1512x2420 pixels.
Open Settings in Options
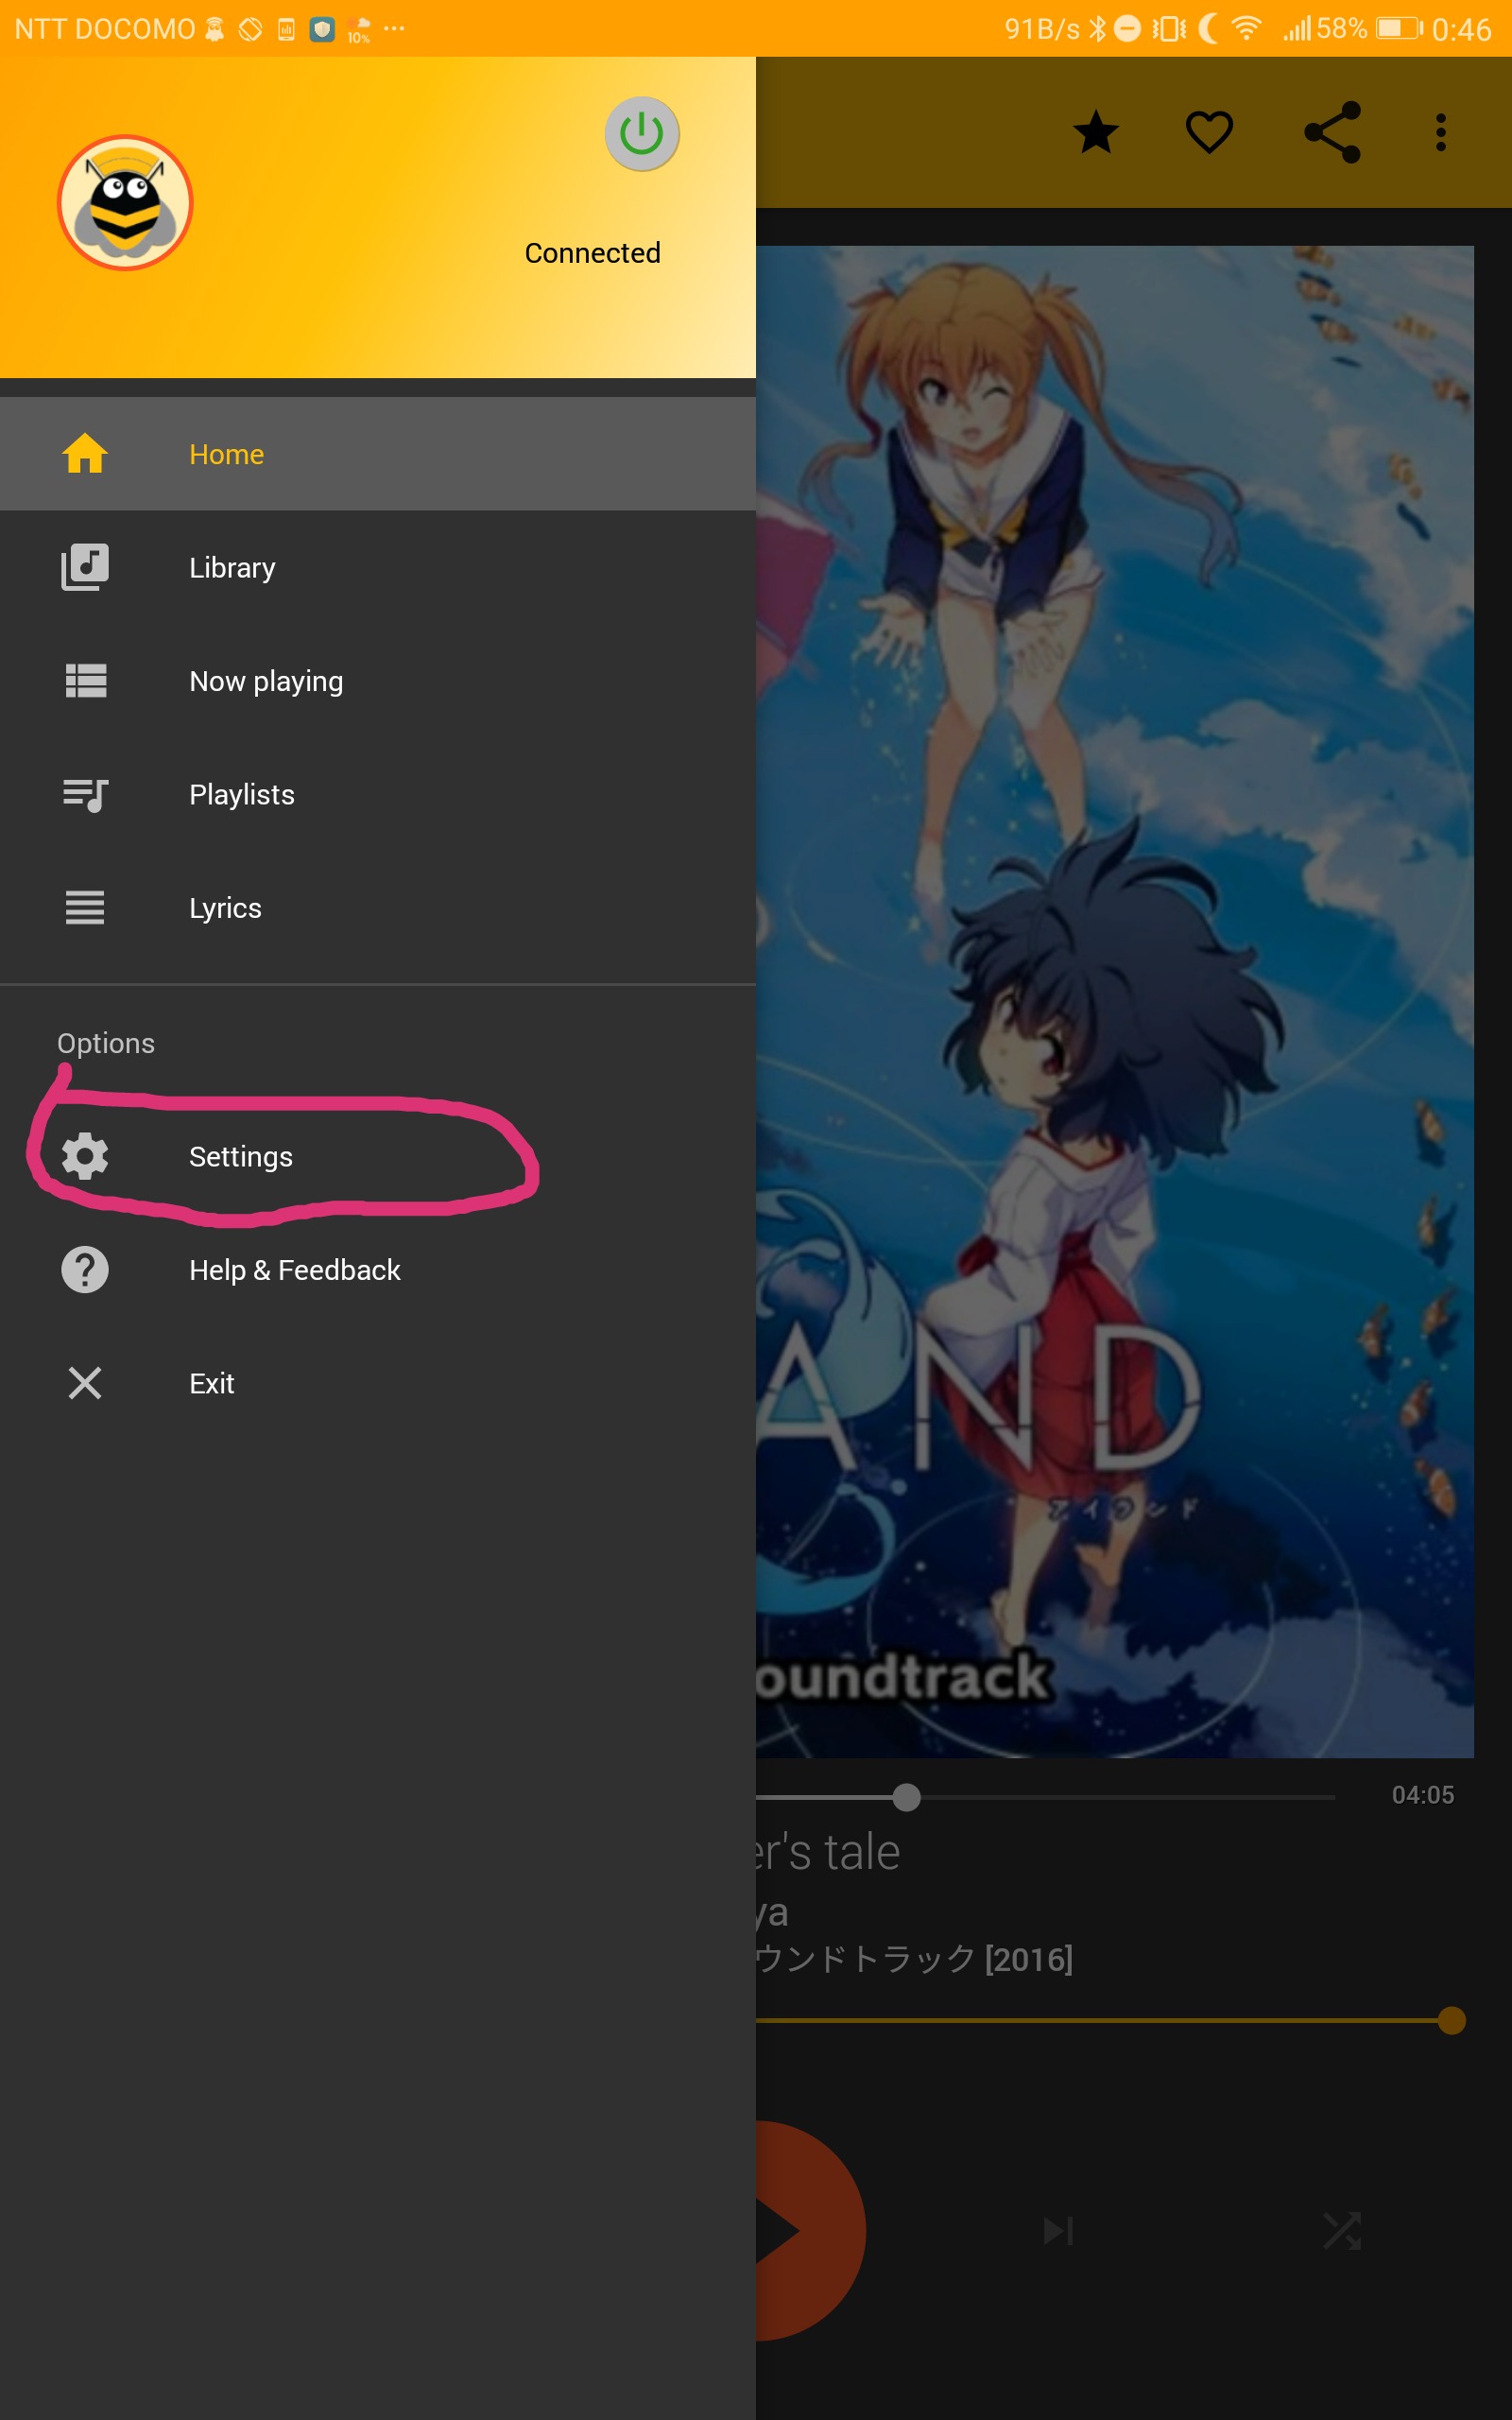point(378,1157)
